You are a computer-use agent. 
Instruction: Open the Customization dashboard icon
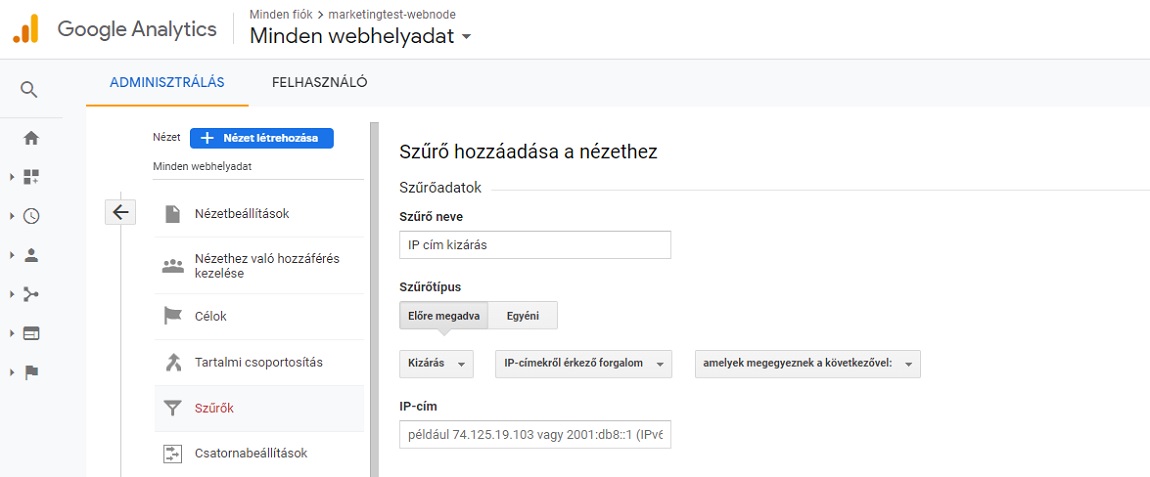pyautogui.click(x=31, y=177)
